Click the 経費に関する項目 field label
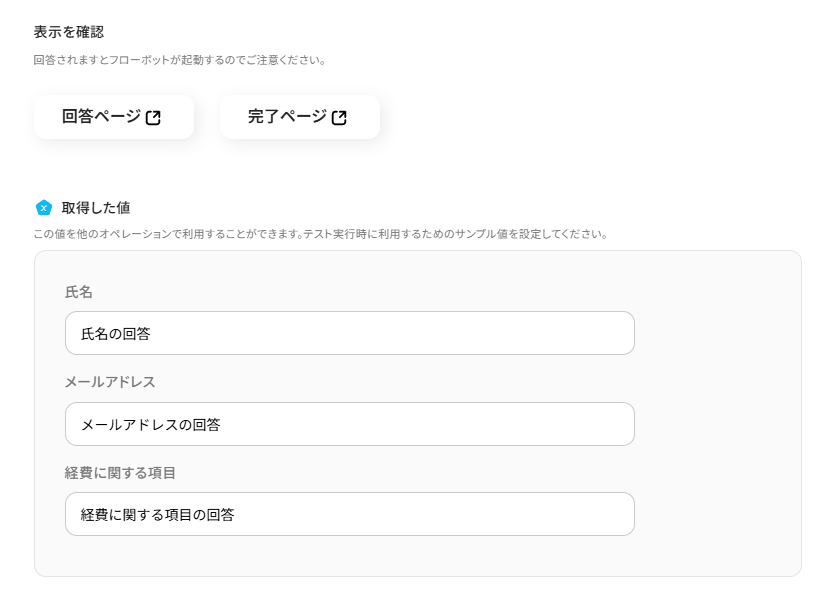The width and height of the screenshot is (833, 604). tap(120, 472)
